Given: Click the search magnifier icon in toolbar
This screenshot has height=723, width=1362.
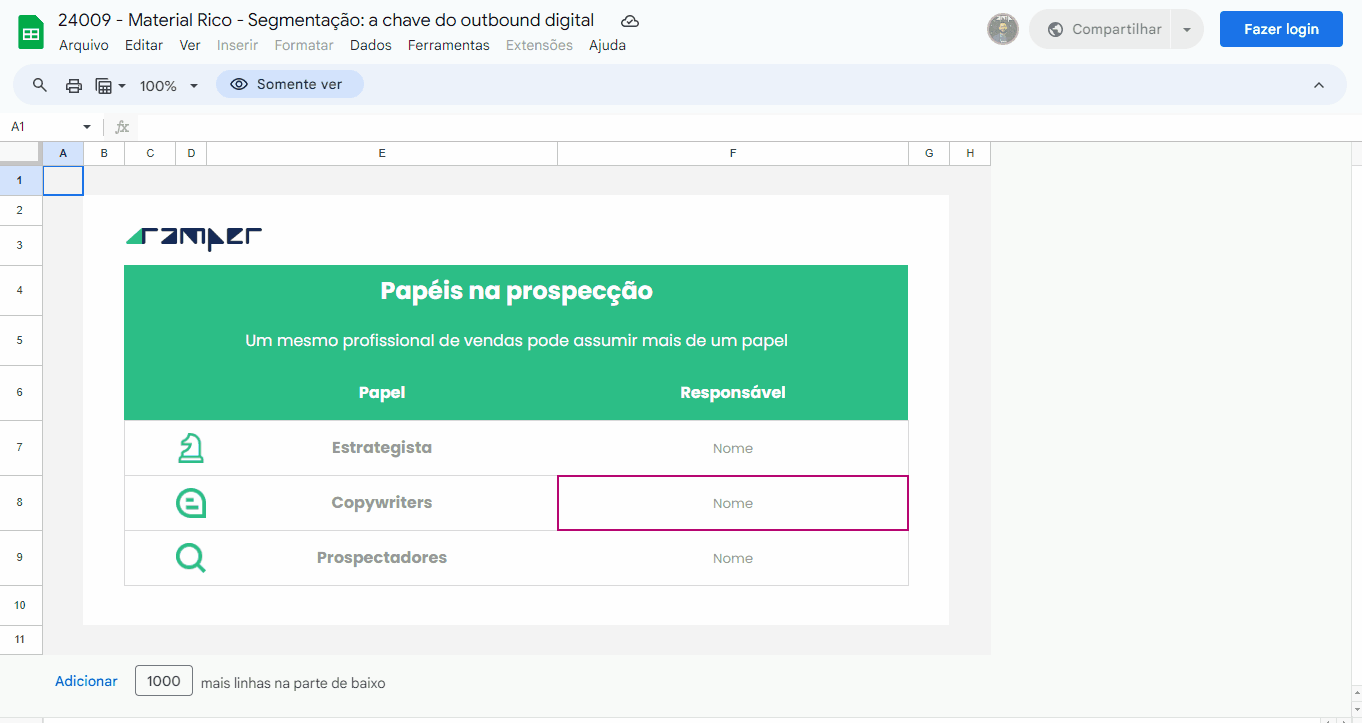Looking at the screenshot, I should [x=40, y=85].
